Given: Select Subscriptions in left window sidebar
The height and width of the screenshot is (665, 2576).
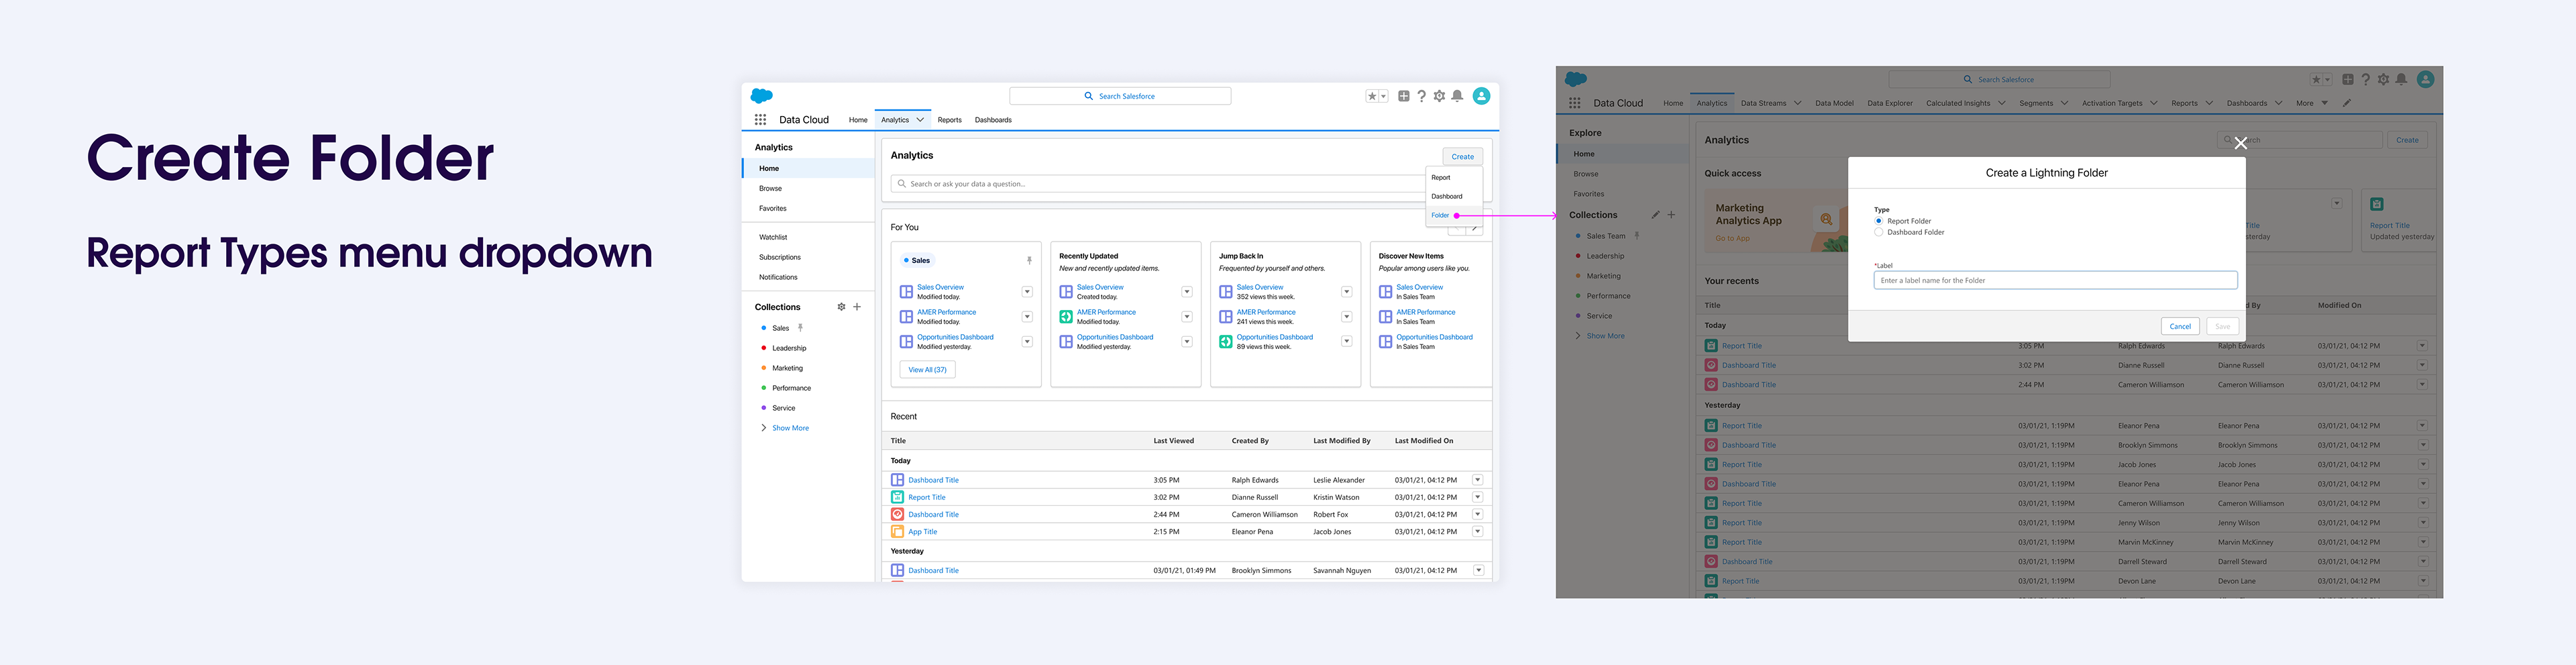Looking at the screenshot, I should (779, 257).
